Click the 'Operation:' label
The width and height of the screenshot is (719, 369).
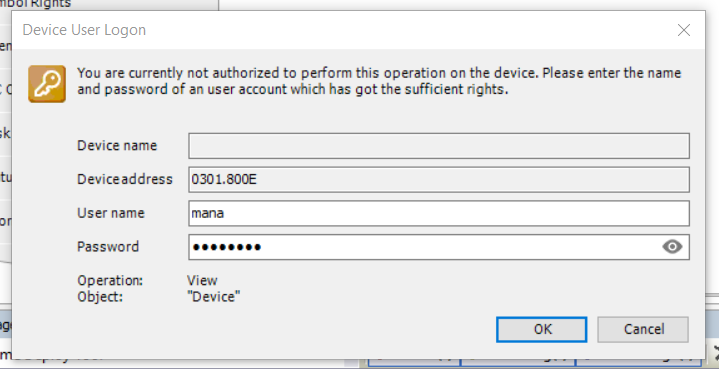[110, 281]
